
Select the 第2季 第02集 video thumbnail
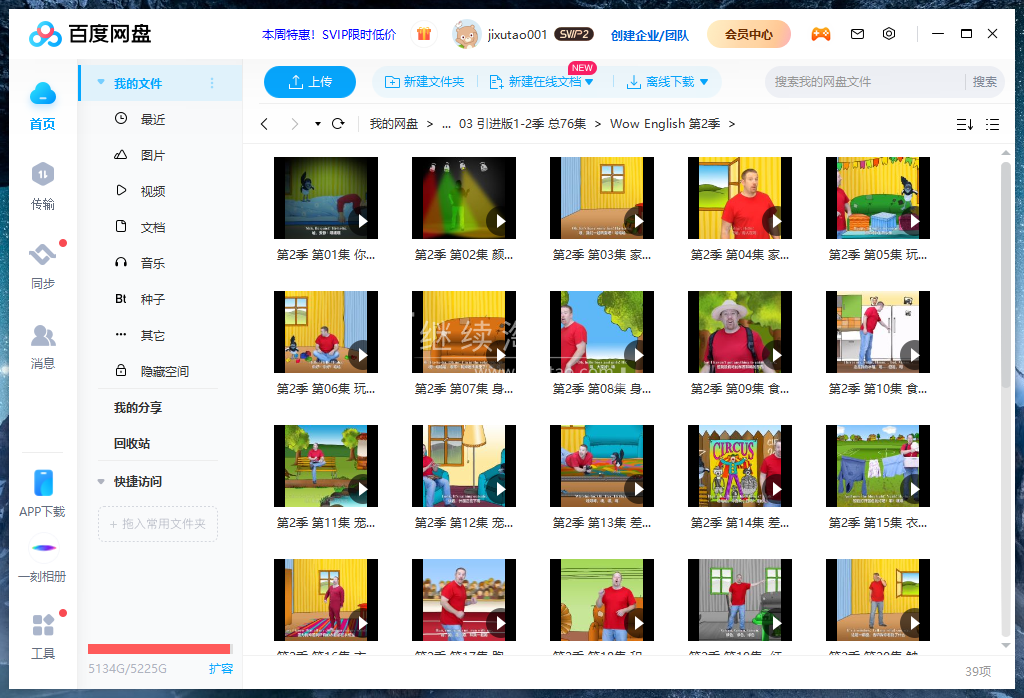pyautogui.click(x=464, y=198)
